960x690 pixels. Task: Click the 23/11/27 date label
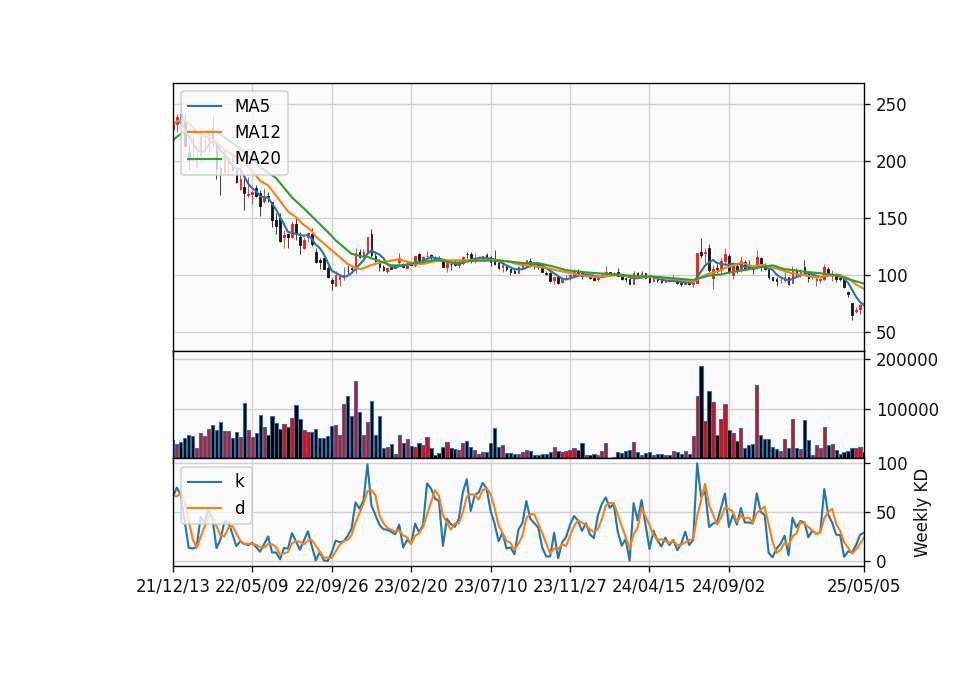tap(570, 587)
